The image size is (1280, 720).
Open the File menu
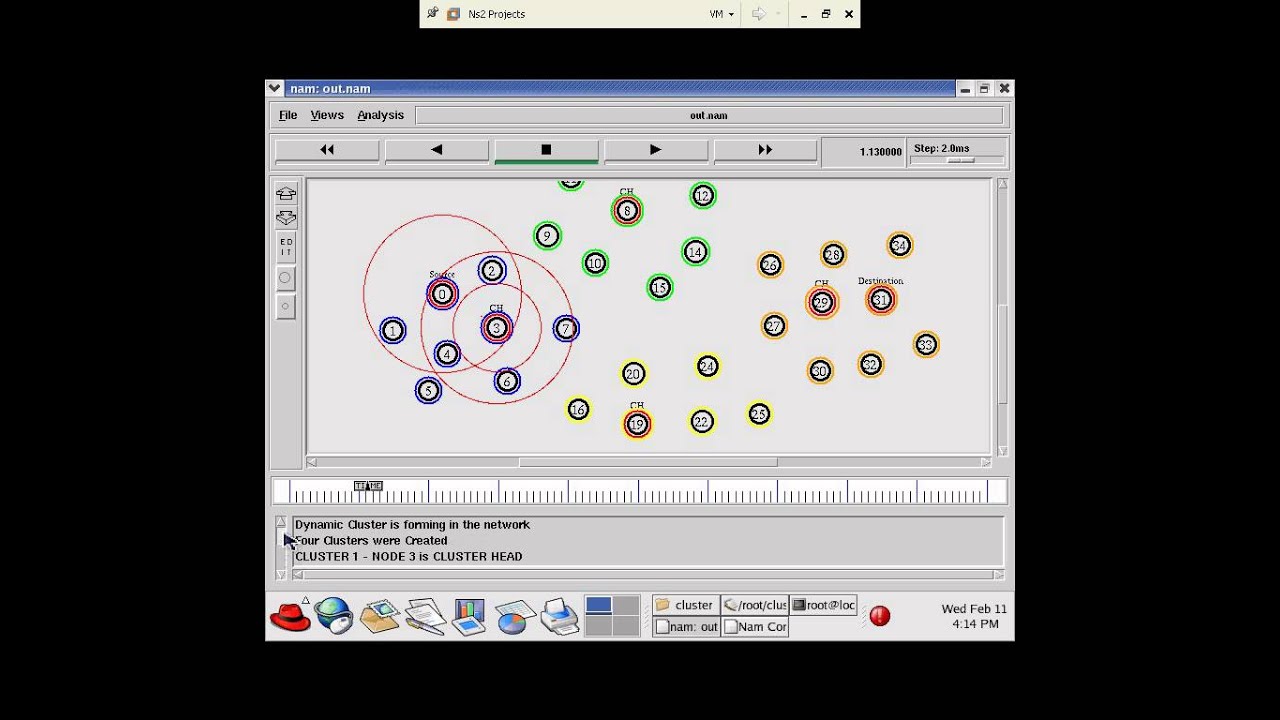pyautogui.click(x=288, y=115)
